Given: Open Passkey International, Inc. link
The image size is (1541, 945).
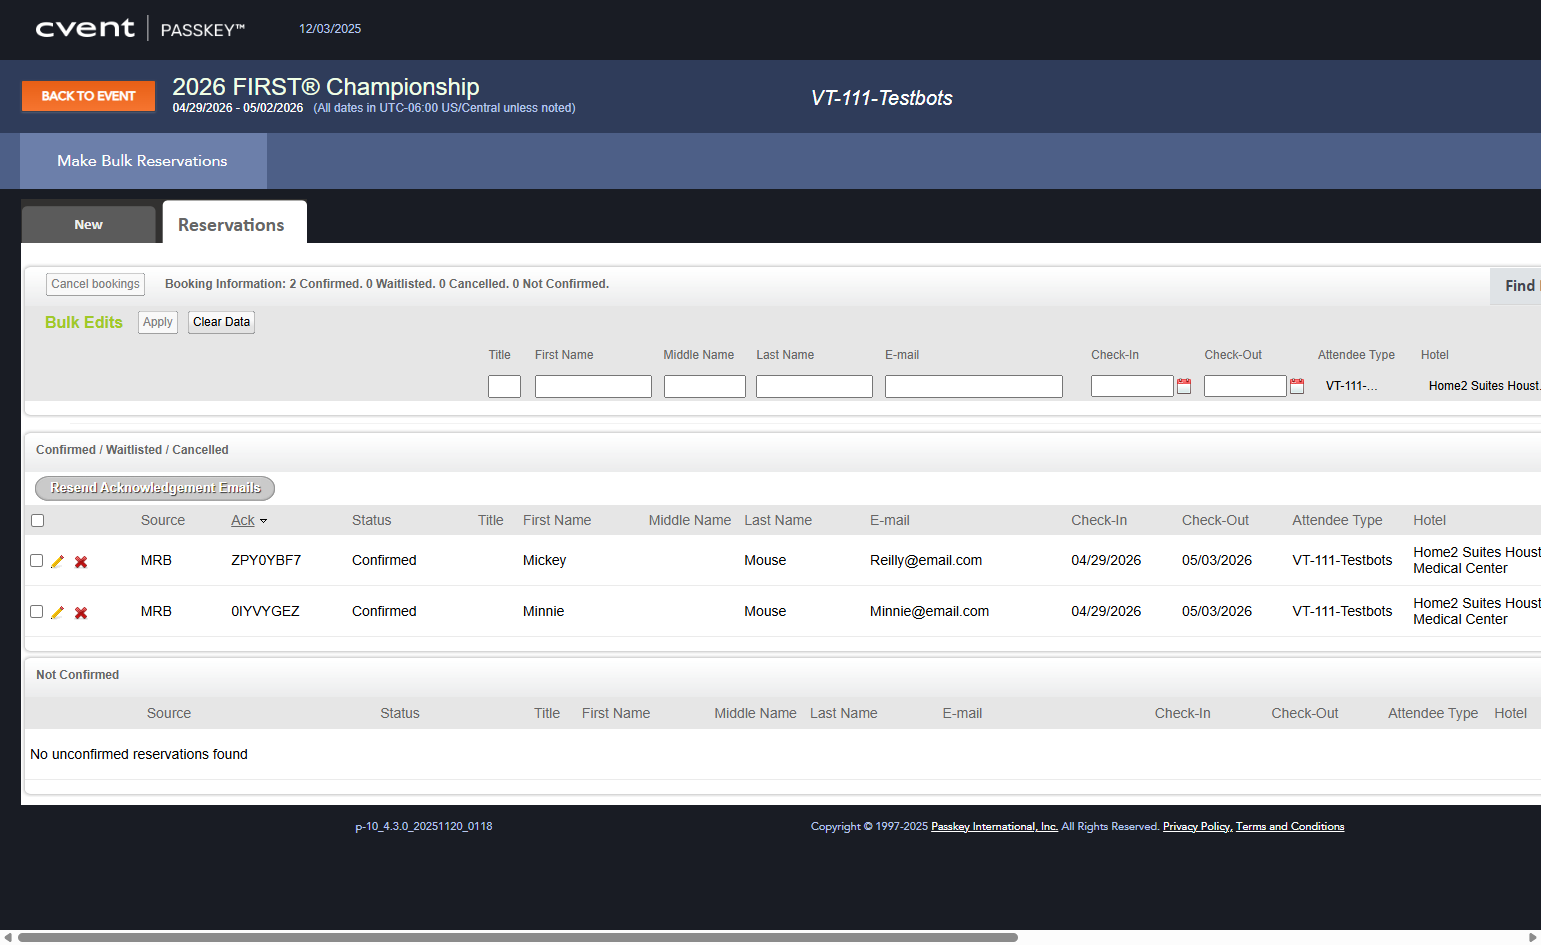Looking at the screenshot, I should click(994, 827).
